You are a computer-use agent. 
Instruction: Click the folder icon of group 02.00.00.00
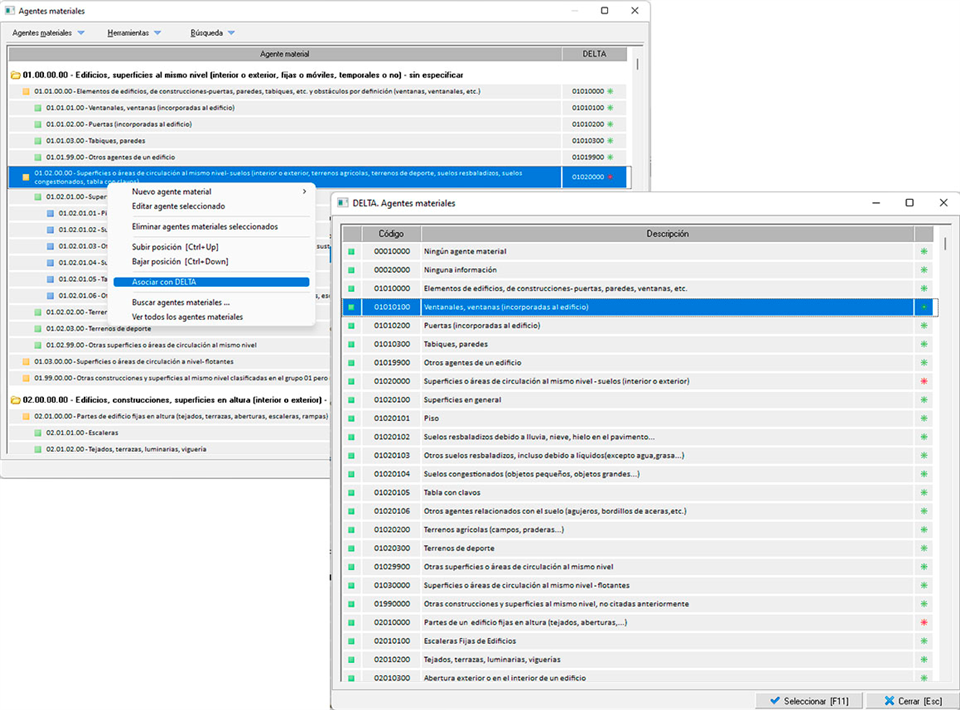(15, 400)
